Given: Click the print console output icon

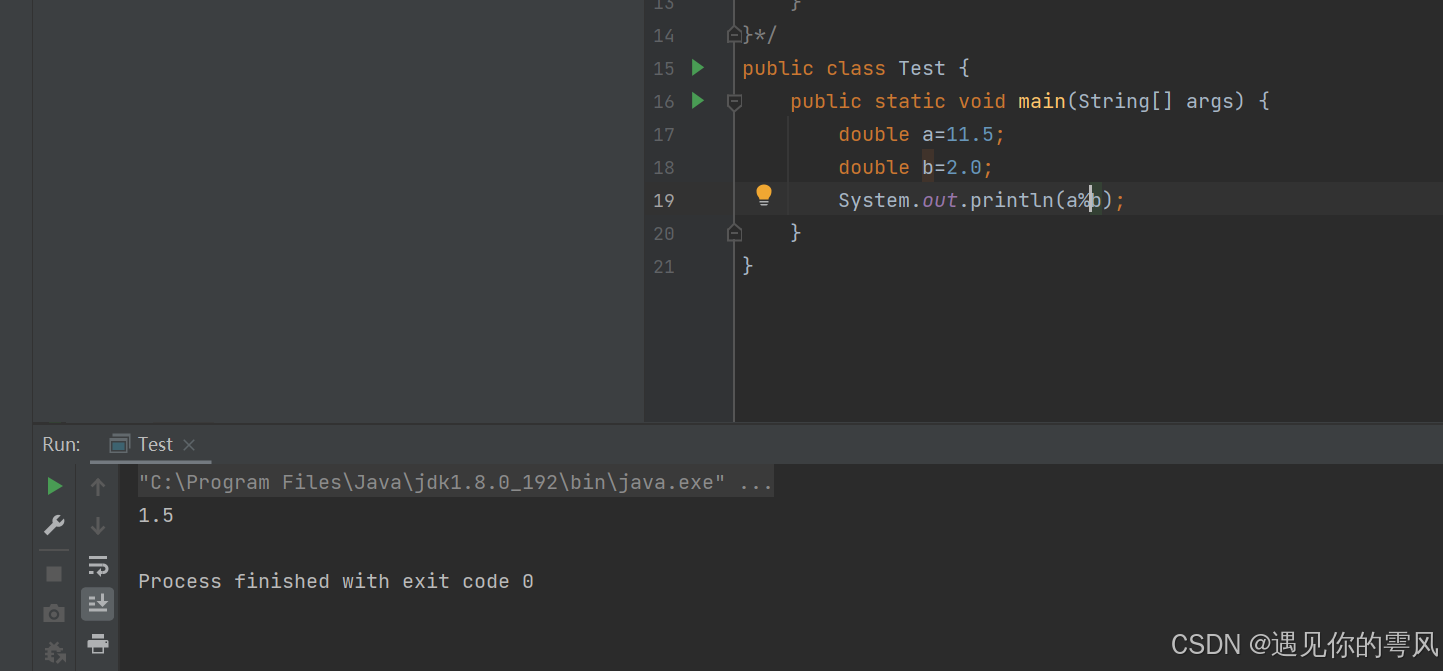Looking at the screenshot, I should pyautogui.click(x=98, y=643).
